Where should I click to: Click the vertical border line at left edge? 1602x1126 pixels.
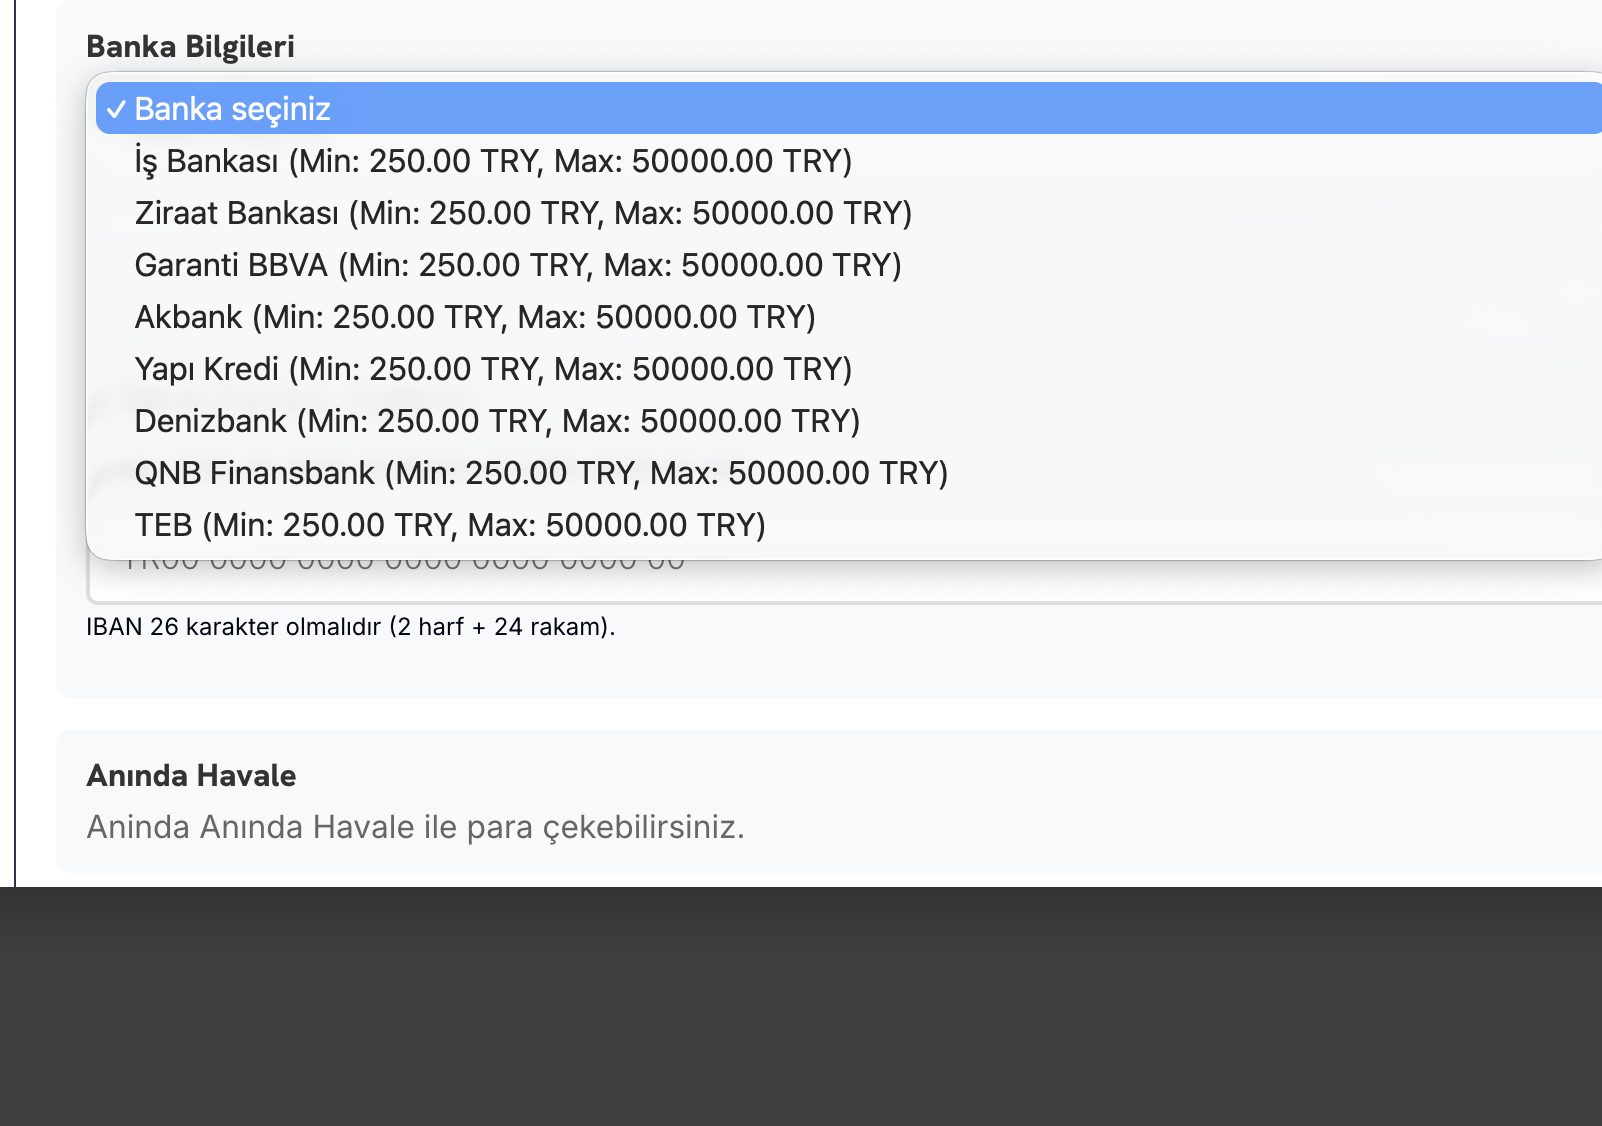click(x=15, y=440)
